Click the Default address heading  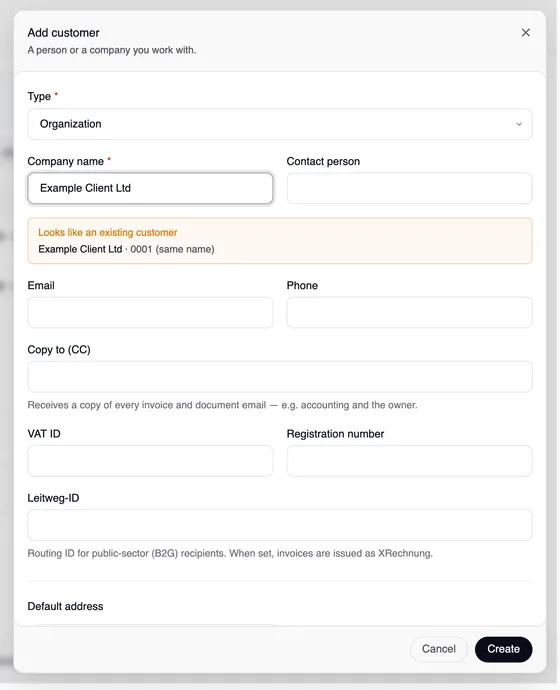65,606
